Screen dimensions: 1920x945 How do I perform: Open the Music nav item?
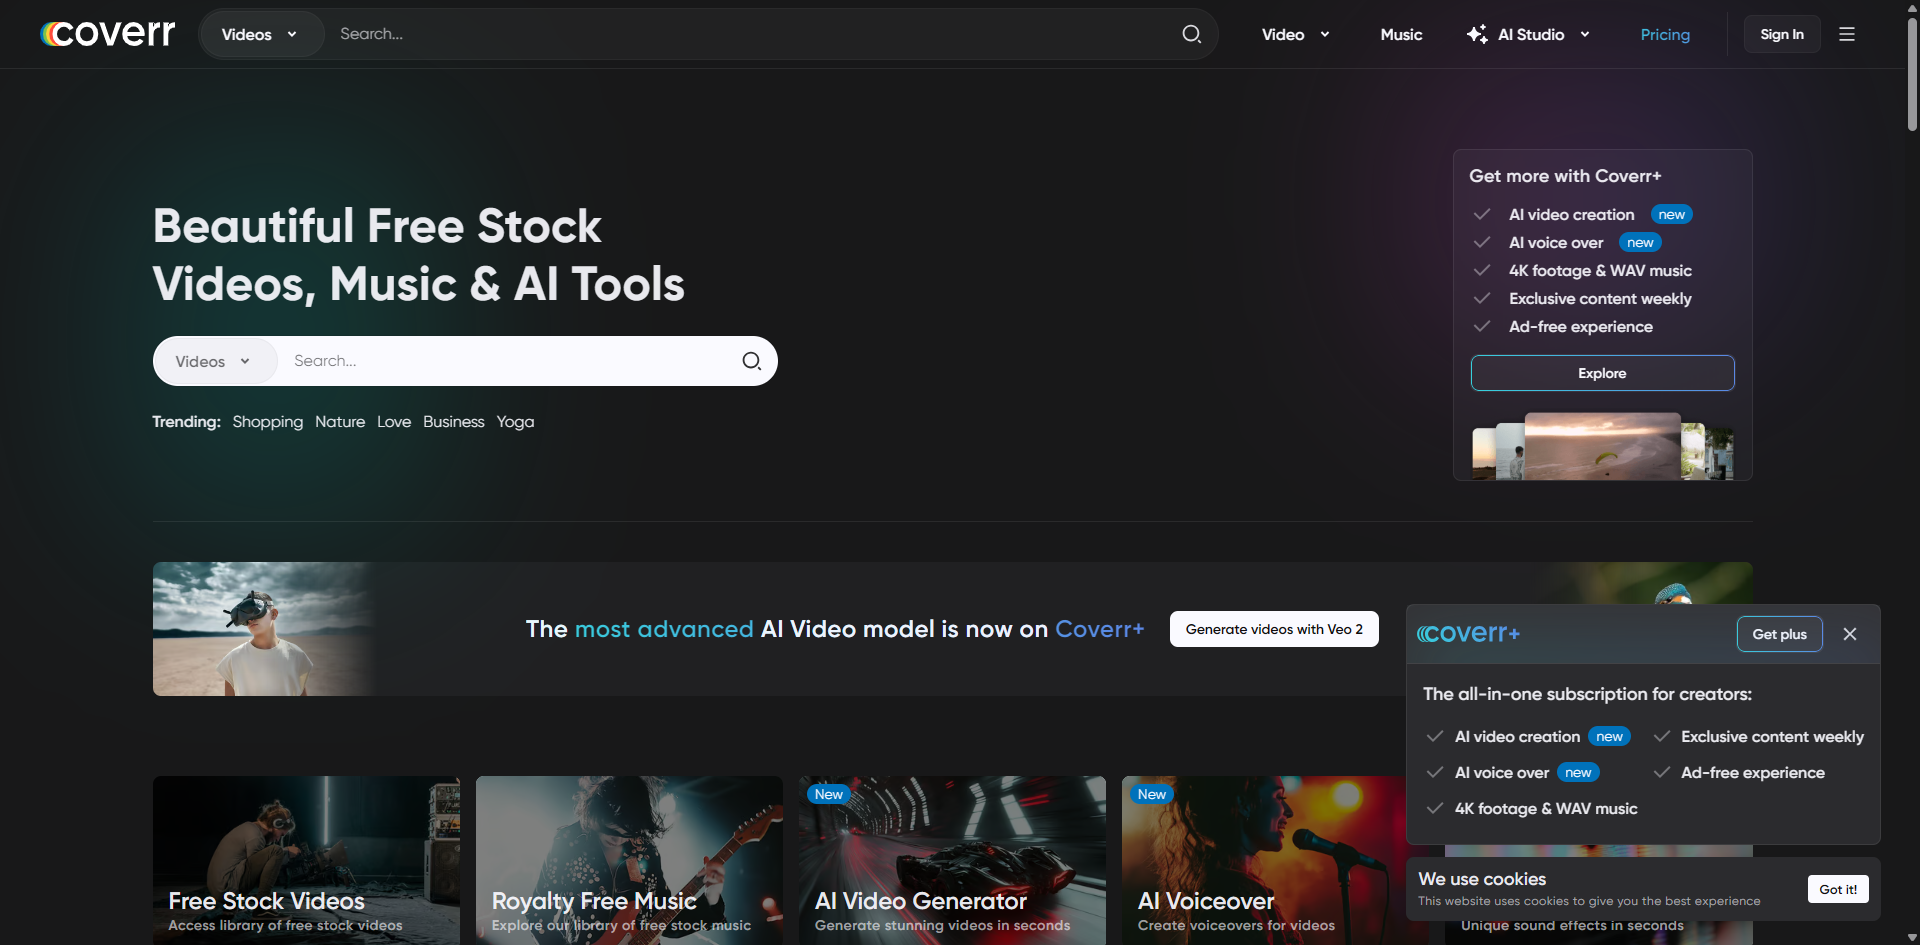pos(1401,34)
